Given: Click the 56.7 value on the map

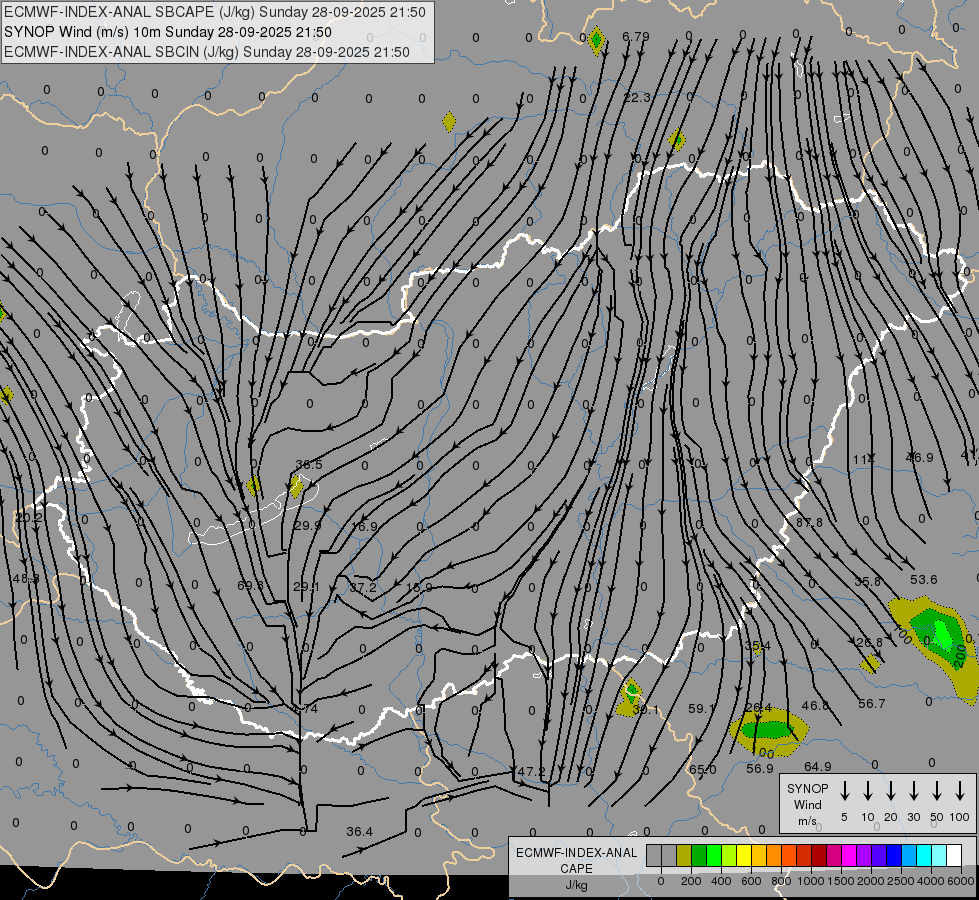Looking at the screenshot, I should click(x=872, y=704).
